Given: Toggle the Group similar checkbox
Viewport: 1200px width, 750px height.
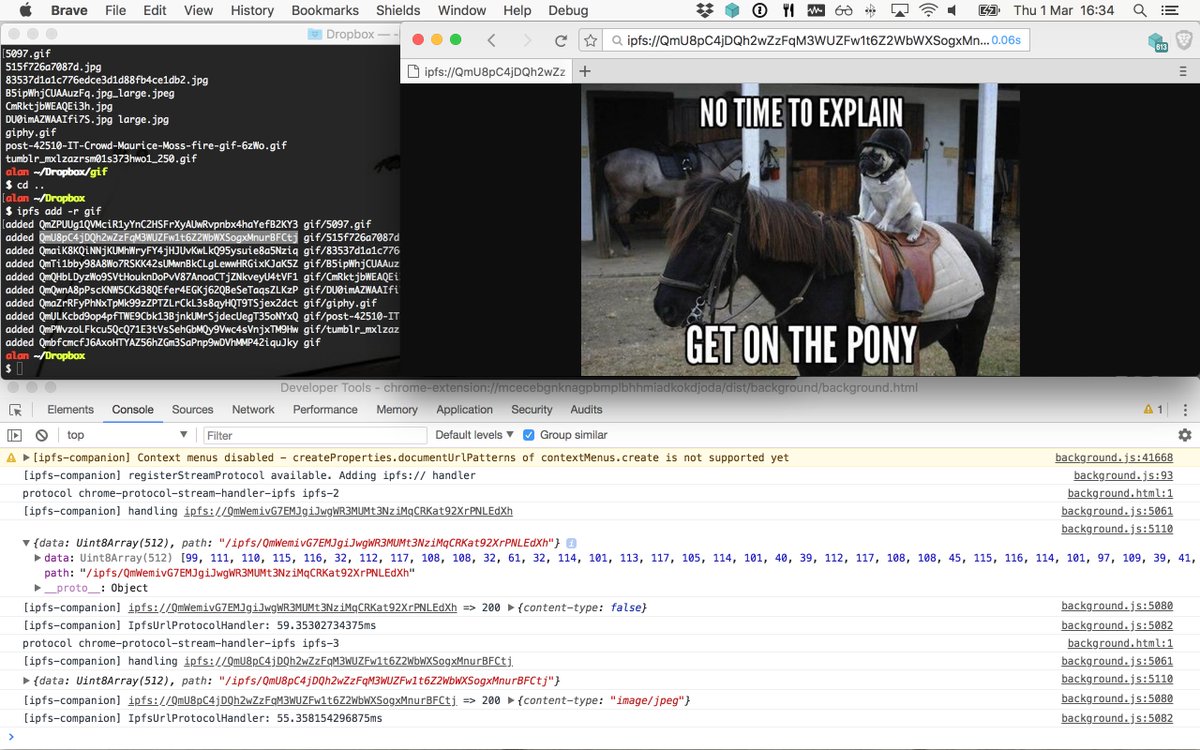Looking at the screenshot, I should click(x=529, y=435).
